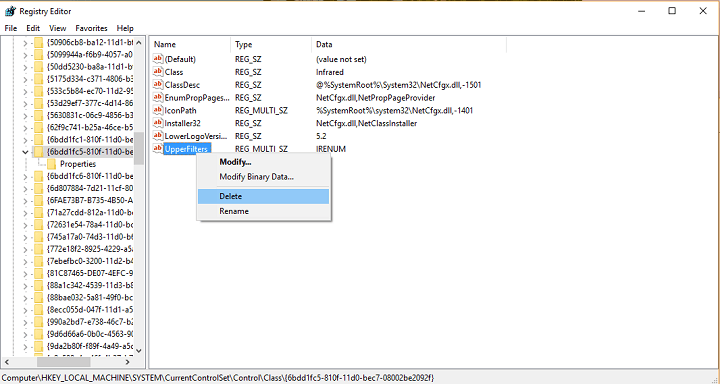Expand the {81C87465-DE07-4EFC key

pos(25,273)
